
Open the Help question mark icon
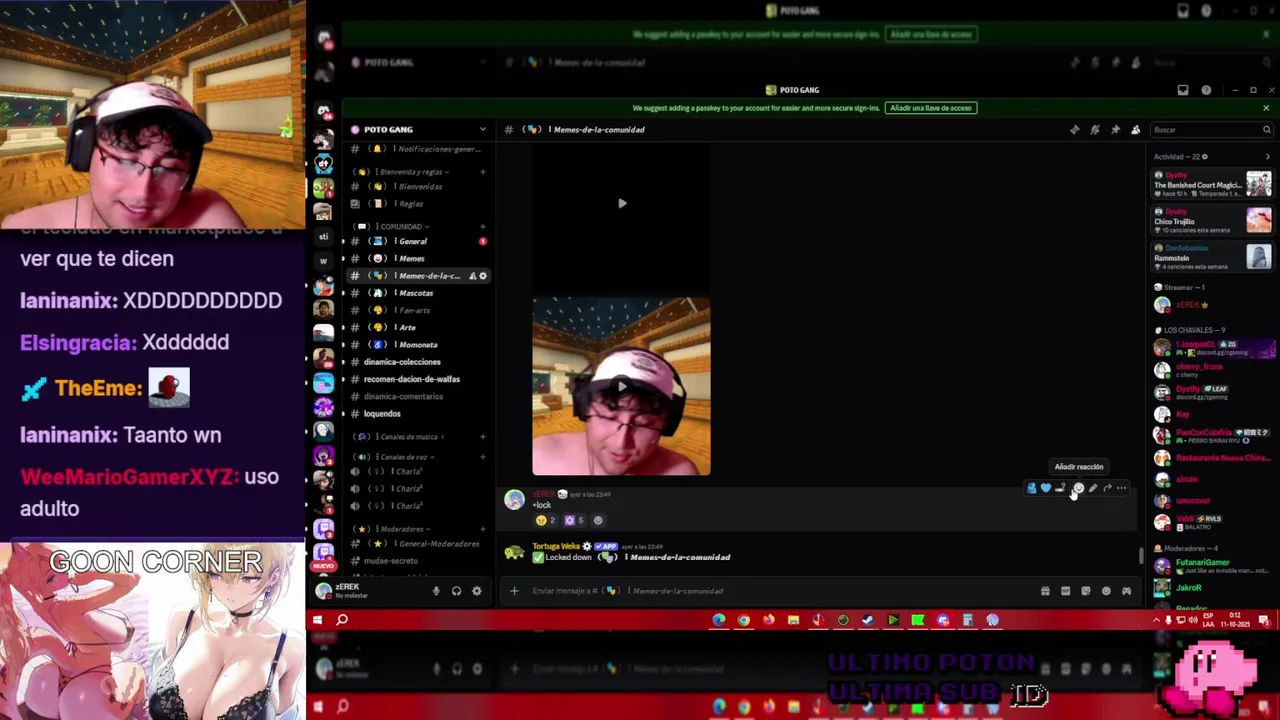tap(1206, 90)
